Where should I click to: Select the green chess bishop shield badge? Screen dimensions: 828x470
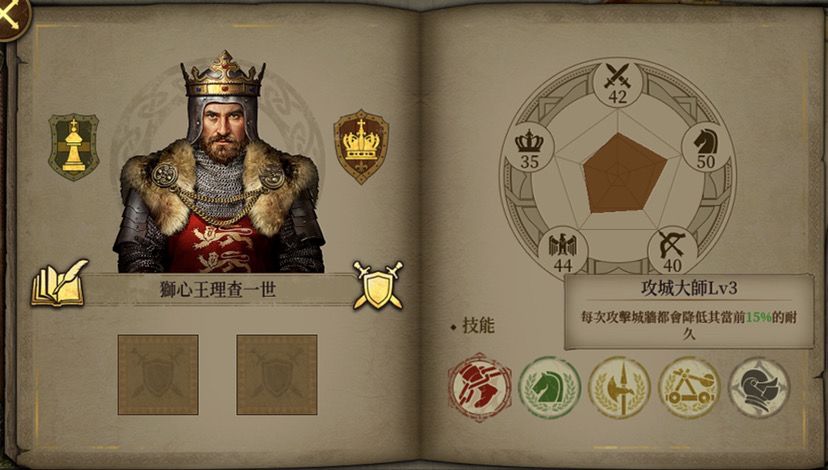pyautogui.click(x=73, y=146)
